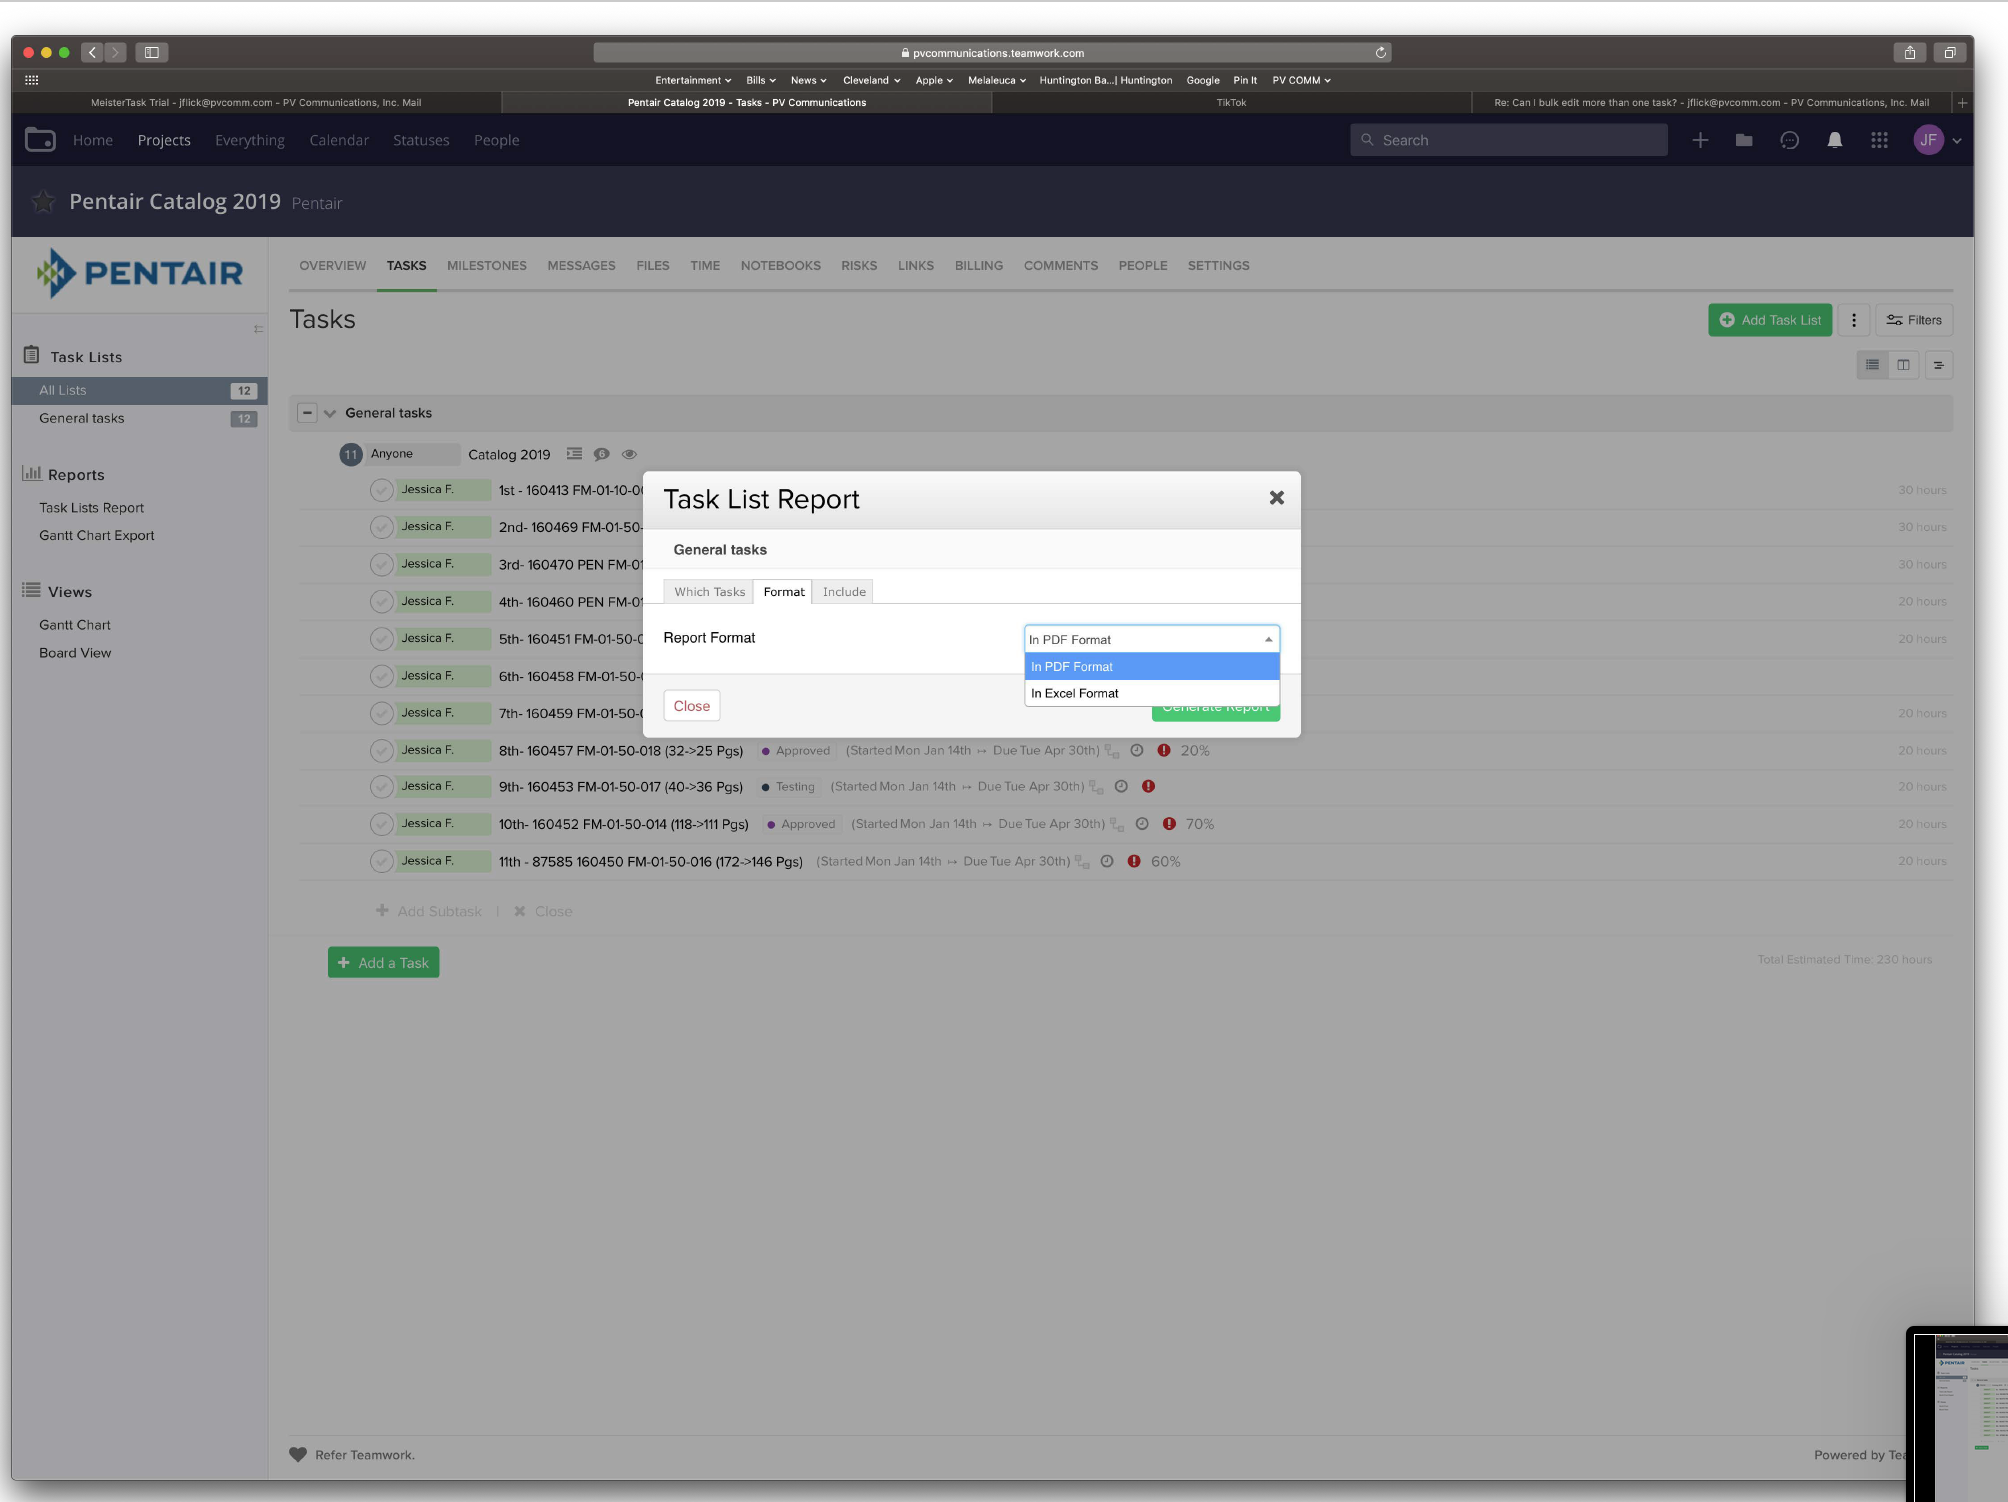
Task: Expand General tasks chevron dropdown
Action: point(330,413)
